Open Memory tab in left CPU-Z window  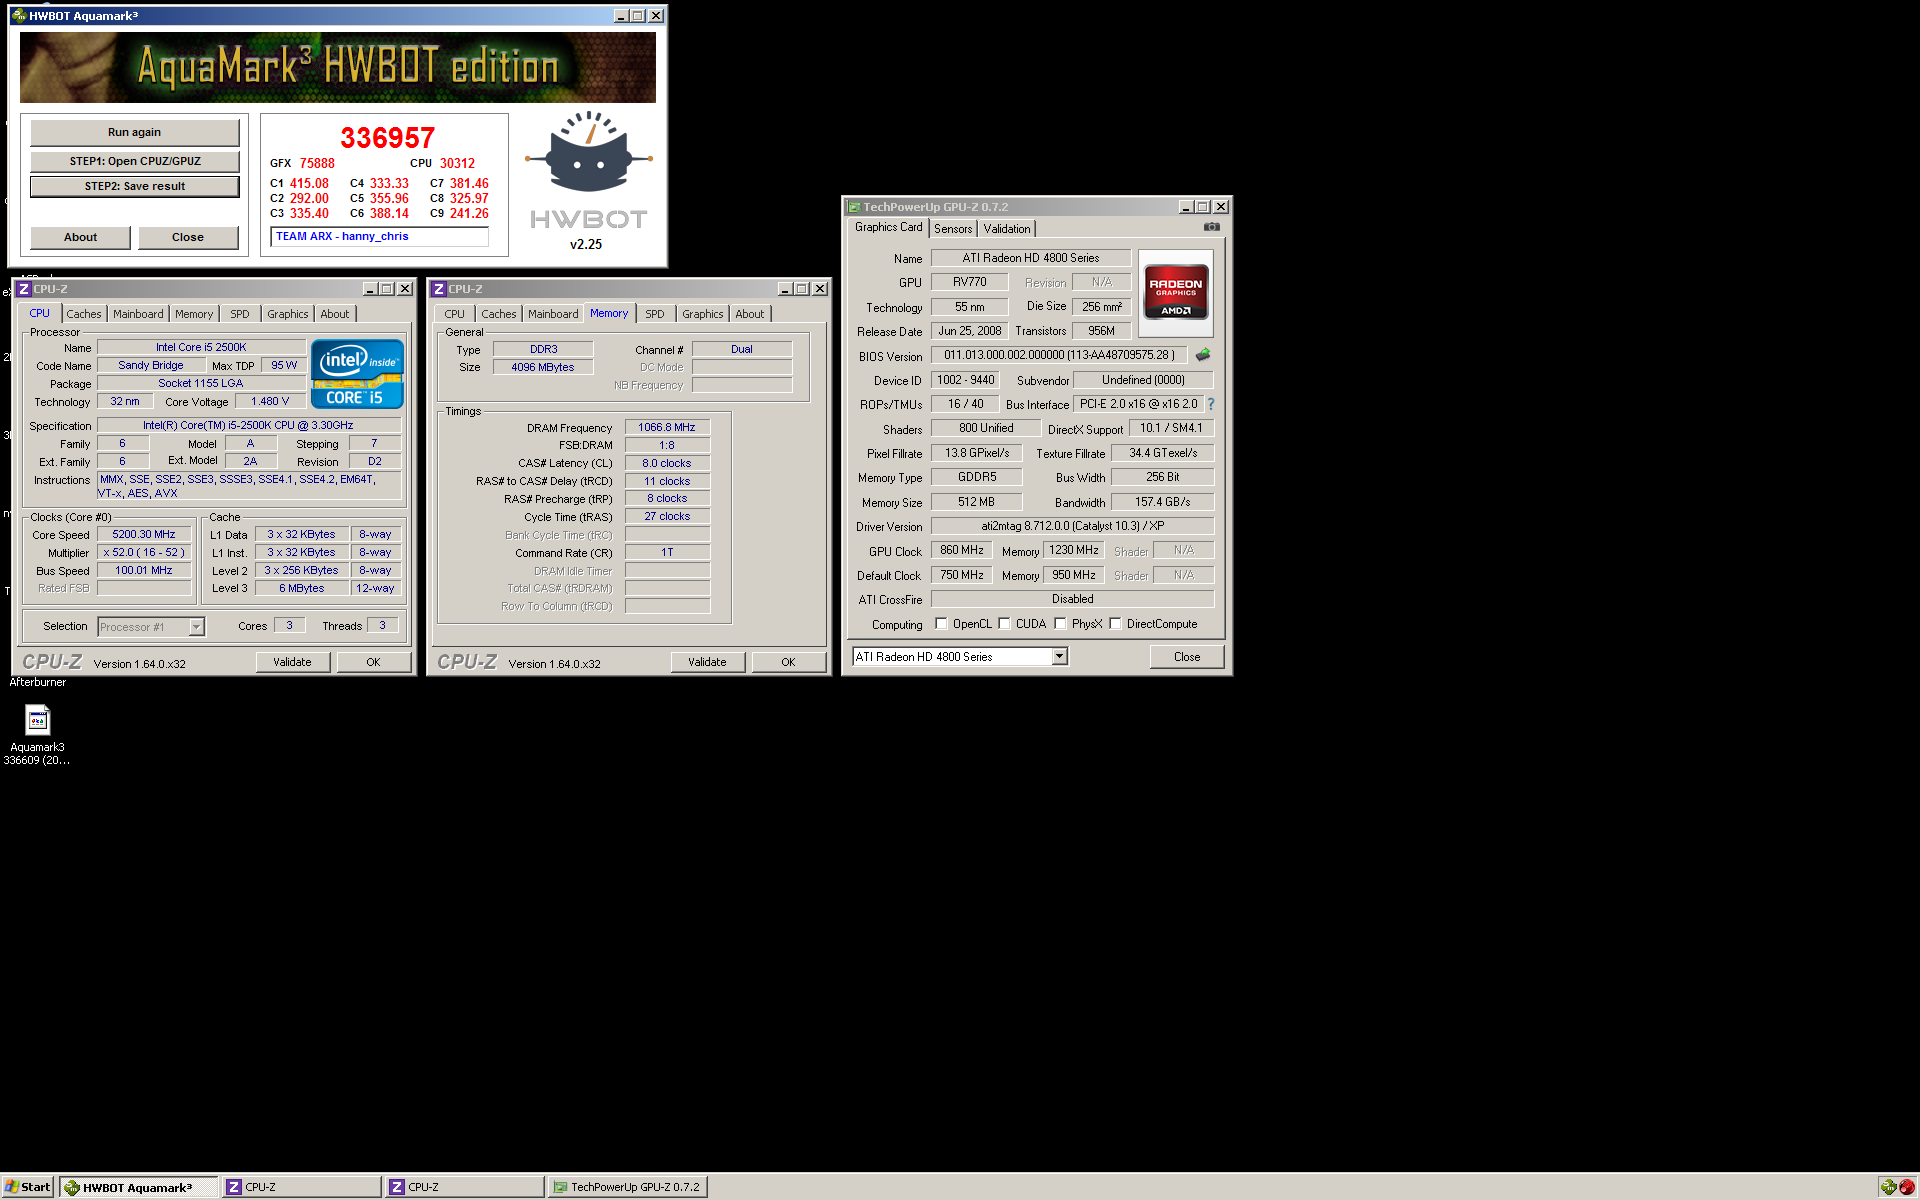coord(194,314)
